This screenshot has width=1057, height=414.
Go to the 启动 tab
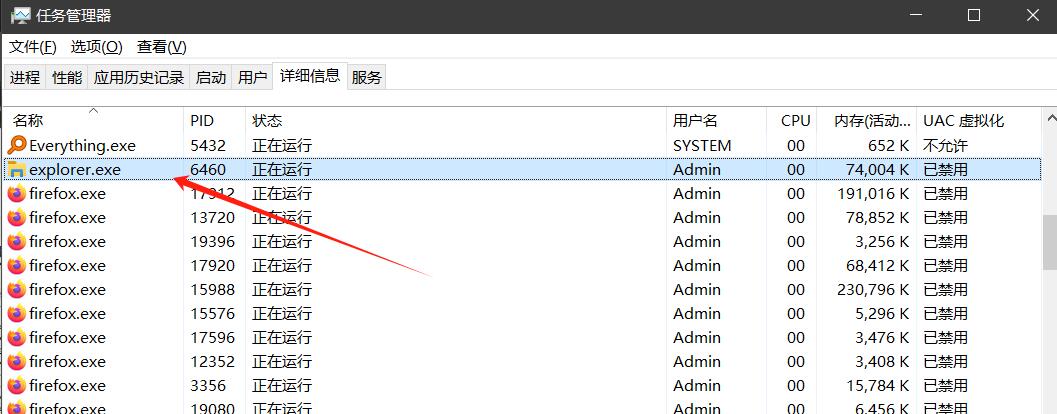click(x=211, y=78)
